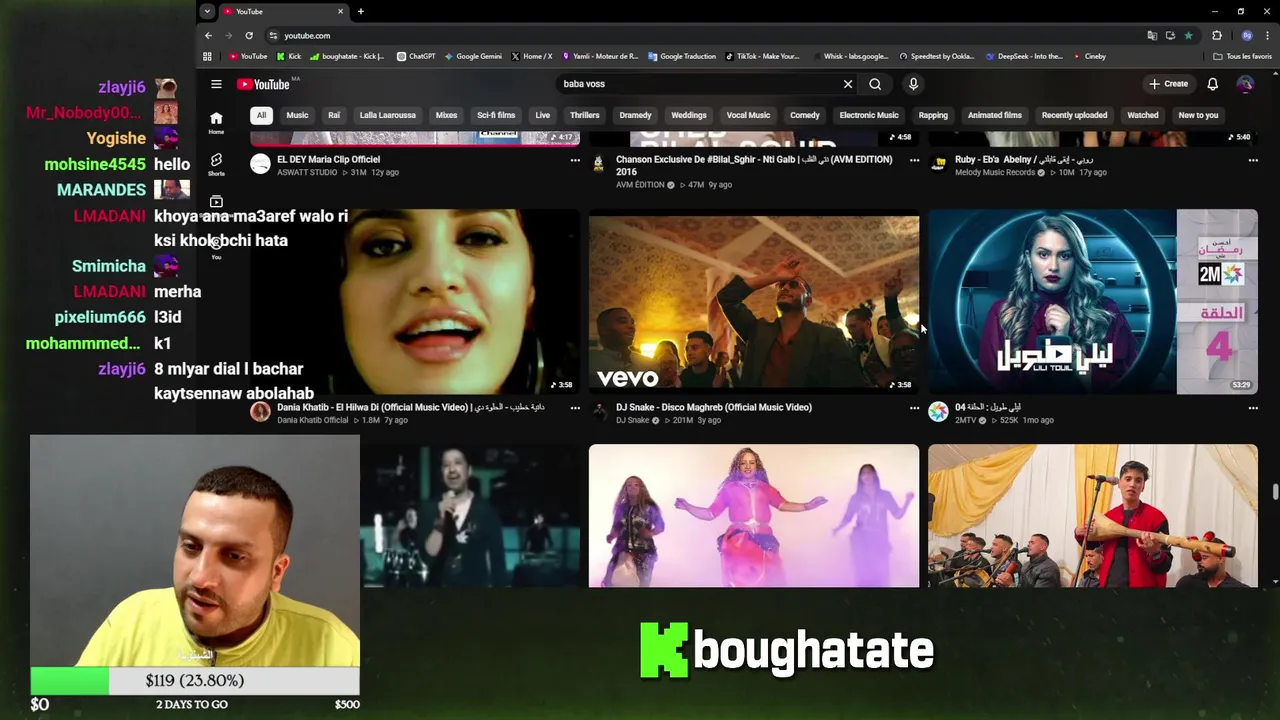Screen dimensions: 1280x720
Task: Open Shorts in YouTube sidebar
Action: point(216,165)
